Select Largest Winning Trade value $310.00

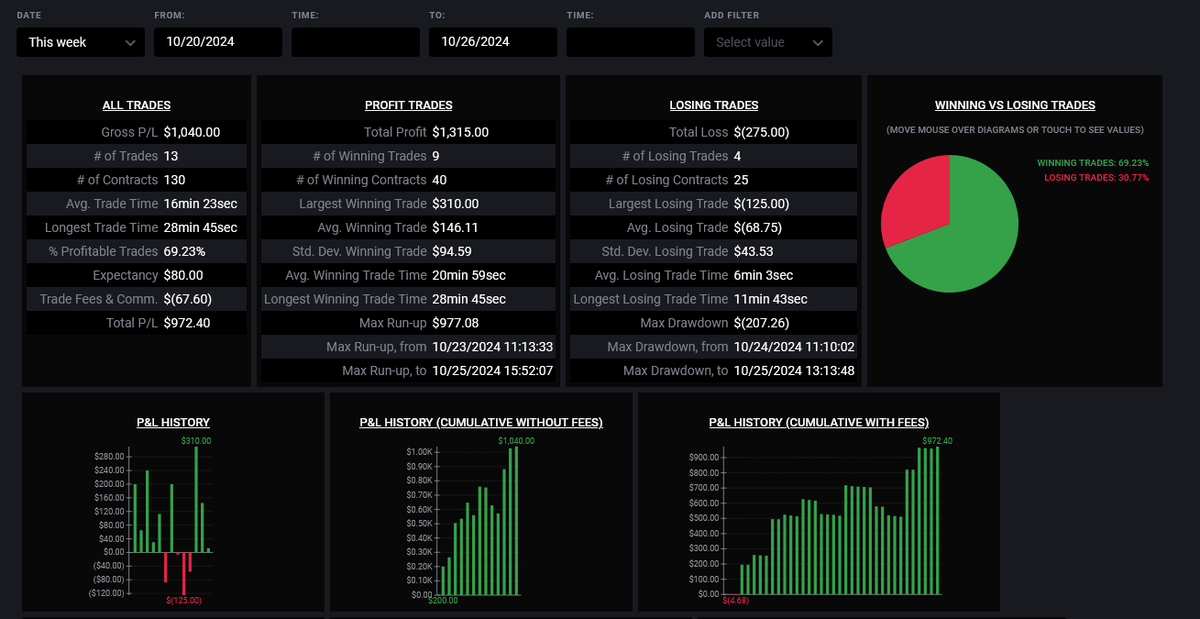(456, 204)
